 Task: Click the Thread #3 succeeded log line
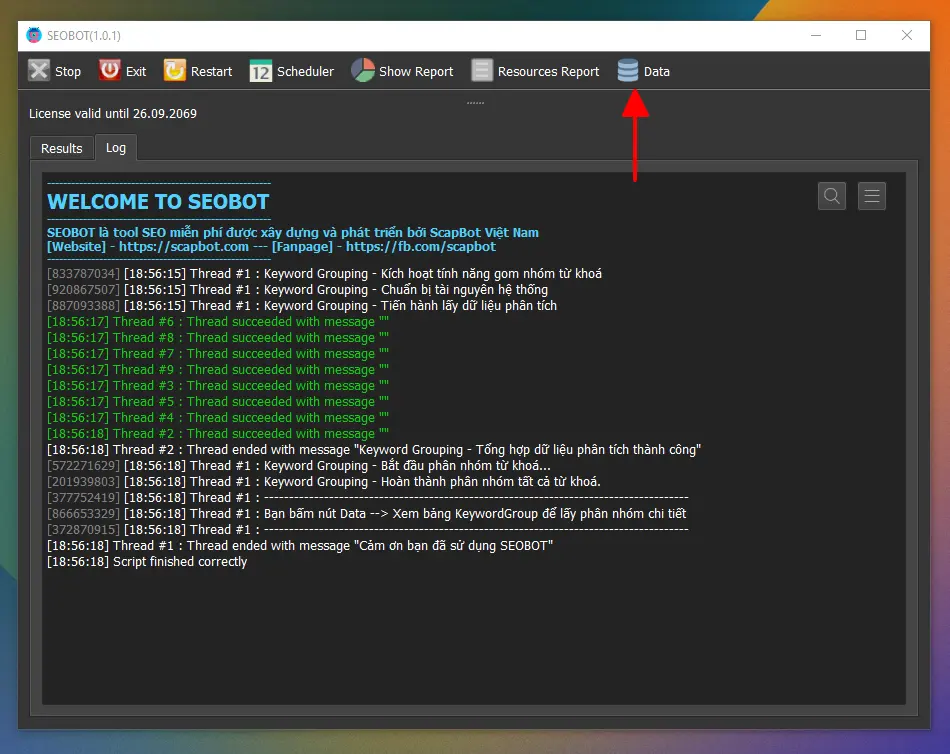point(218,385)
